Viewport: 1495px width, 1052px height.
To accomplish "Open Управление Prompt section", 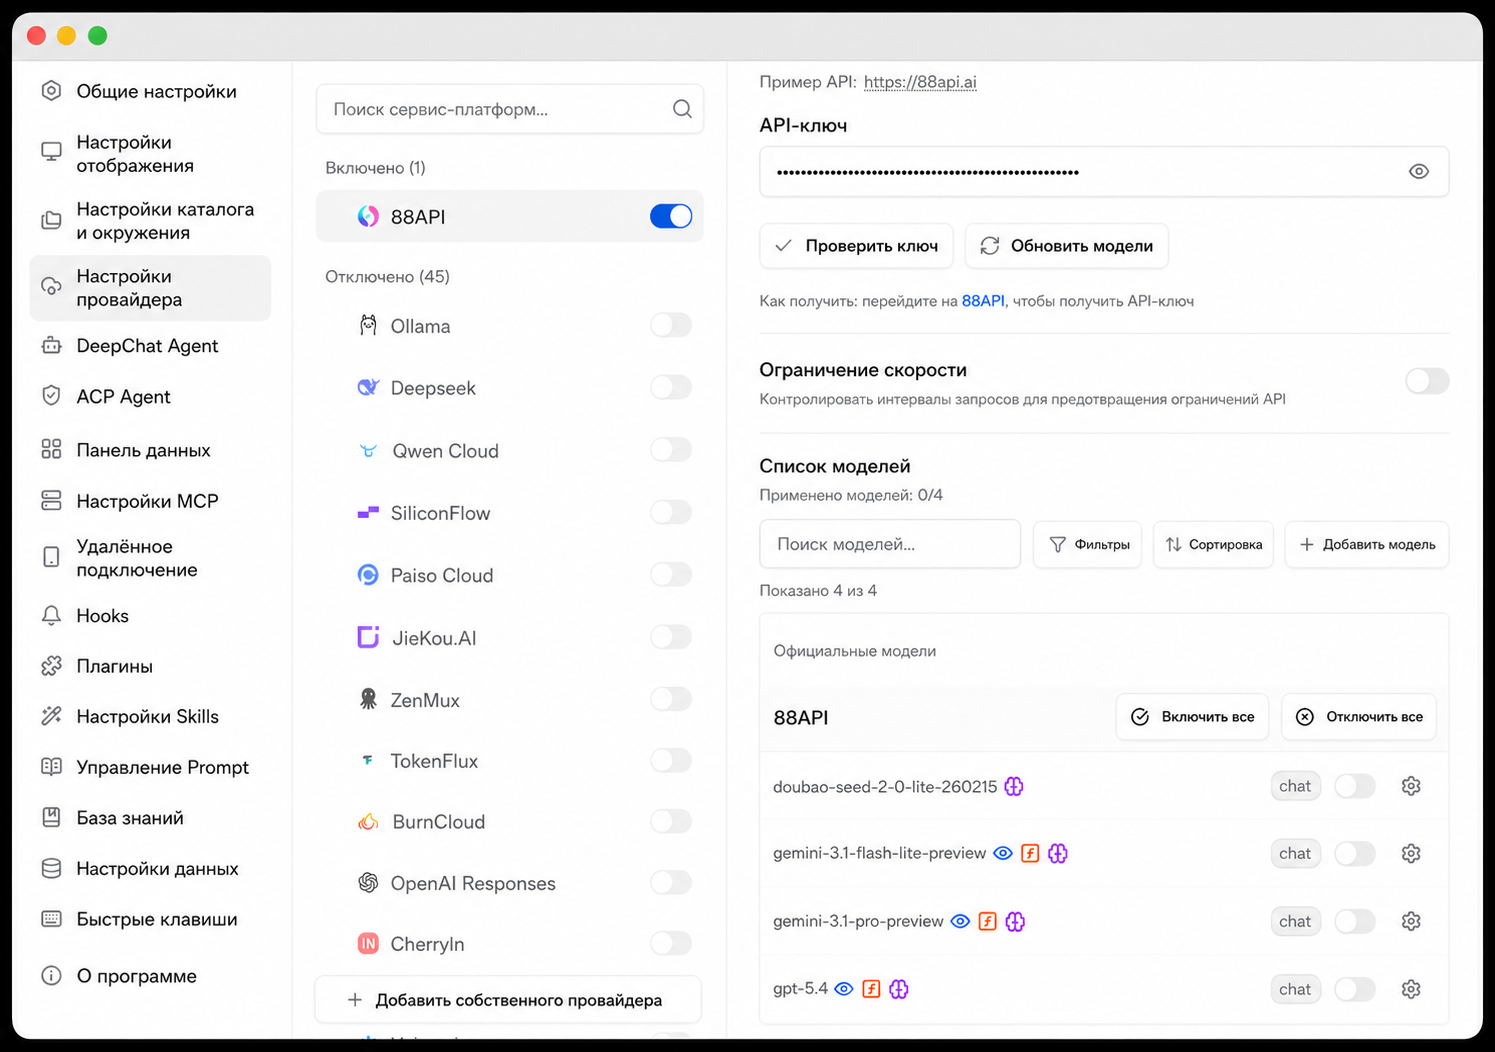I will [x=150, y=767].
